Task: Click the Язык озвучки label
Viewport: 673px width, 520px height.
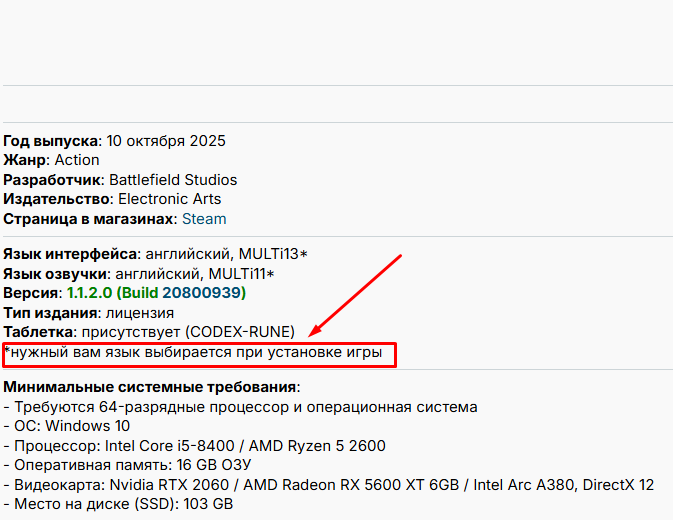Action: point(57,274)
